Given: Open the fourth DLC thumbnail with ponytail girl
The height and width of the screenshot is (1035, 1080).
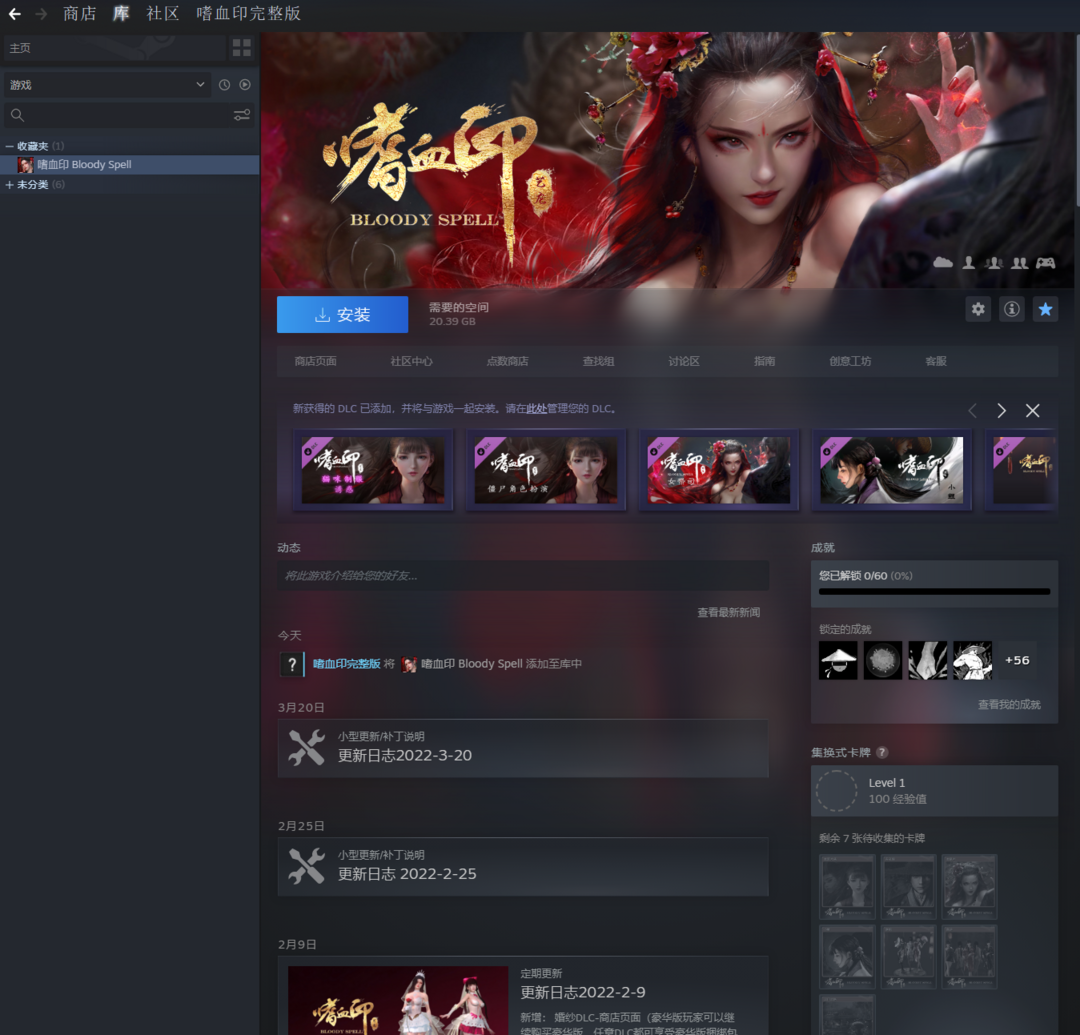Looking at the screenshot, I should (891, 470).
